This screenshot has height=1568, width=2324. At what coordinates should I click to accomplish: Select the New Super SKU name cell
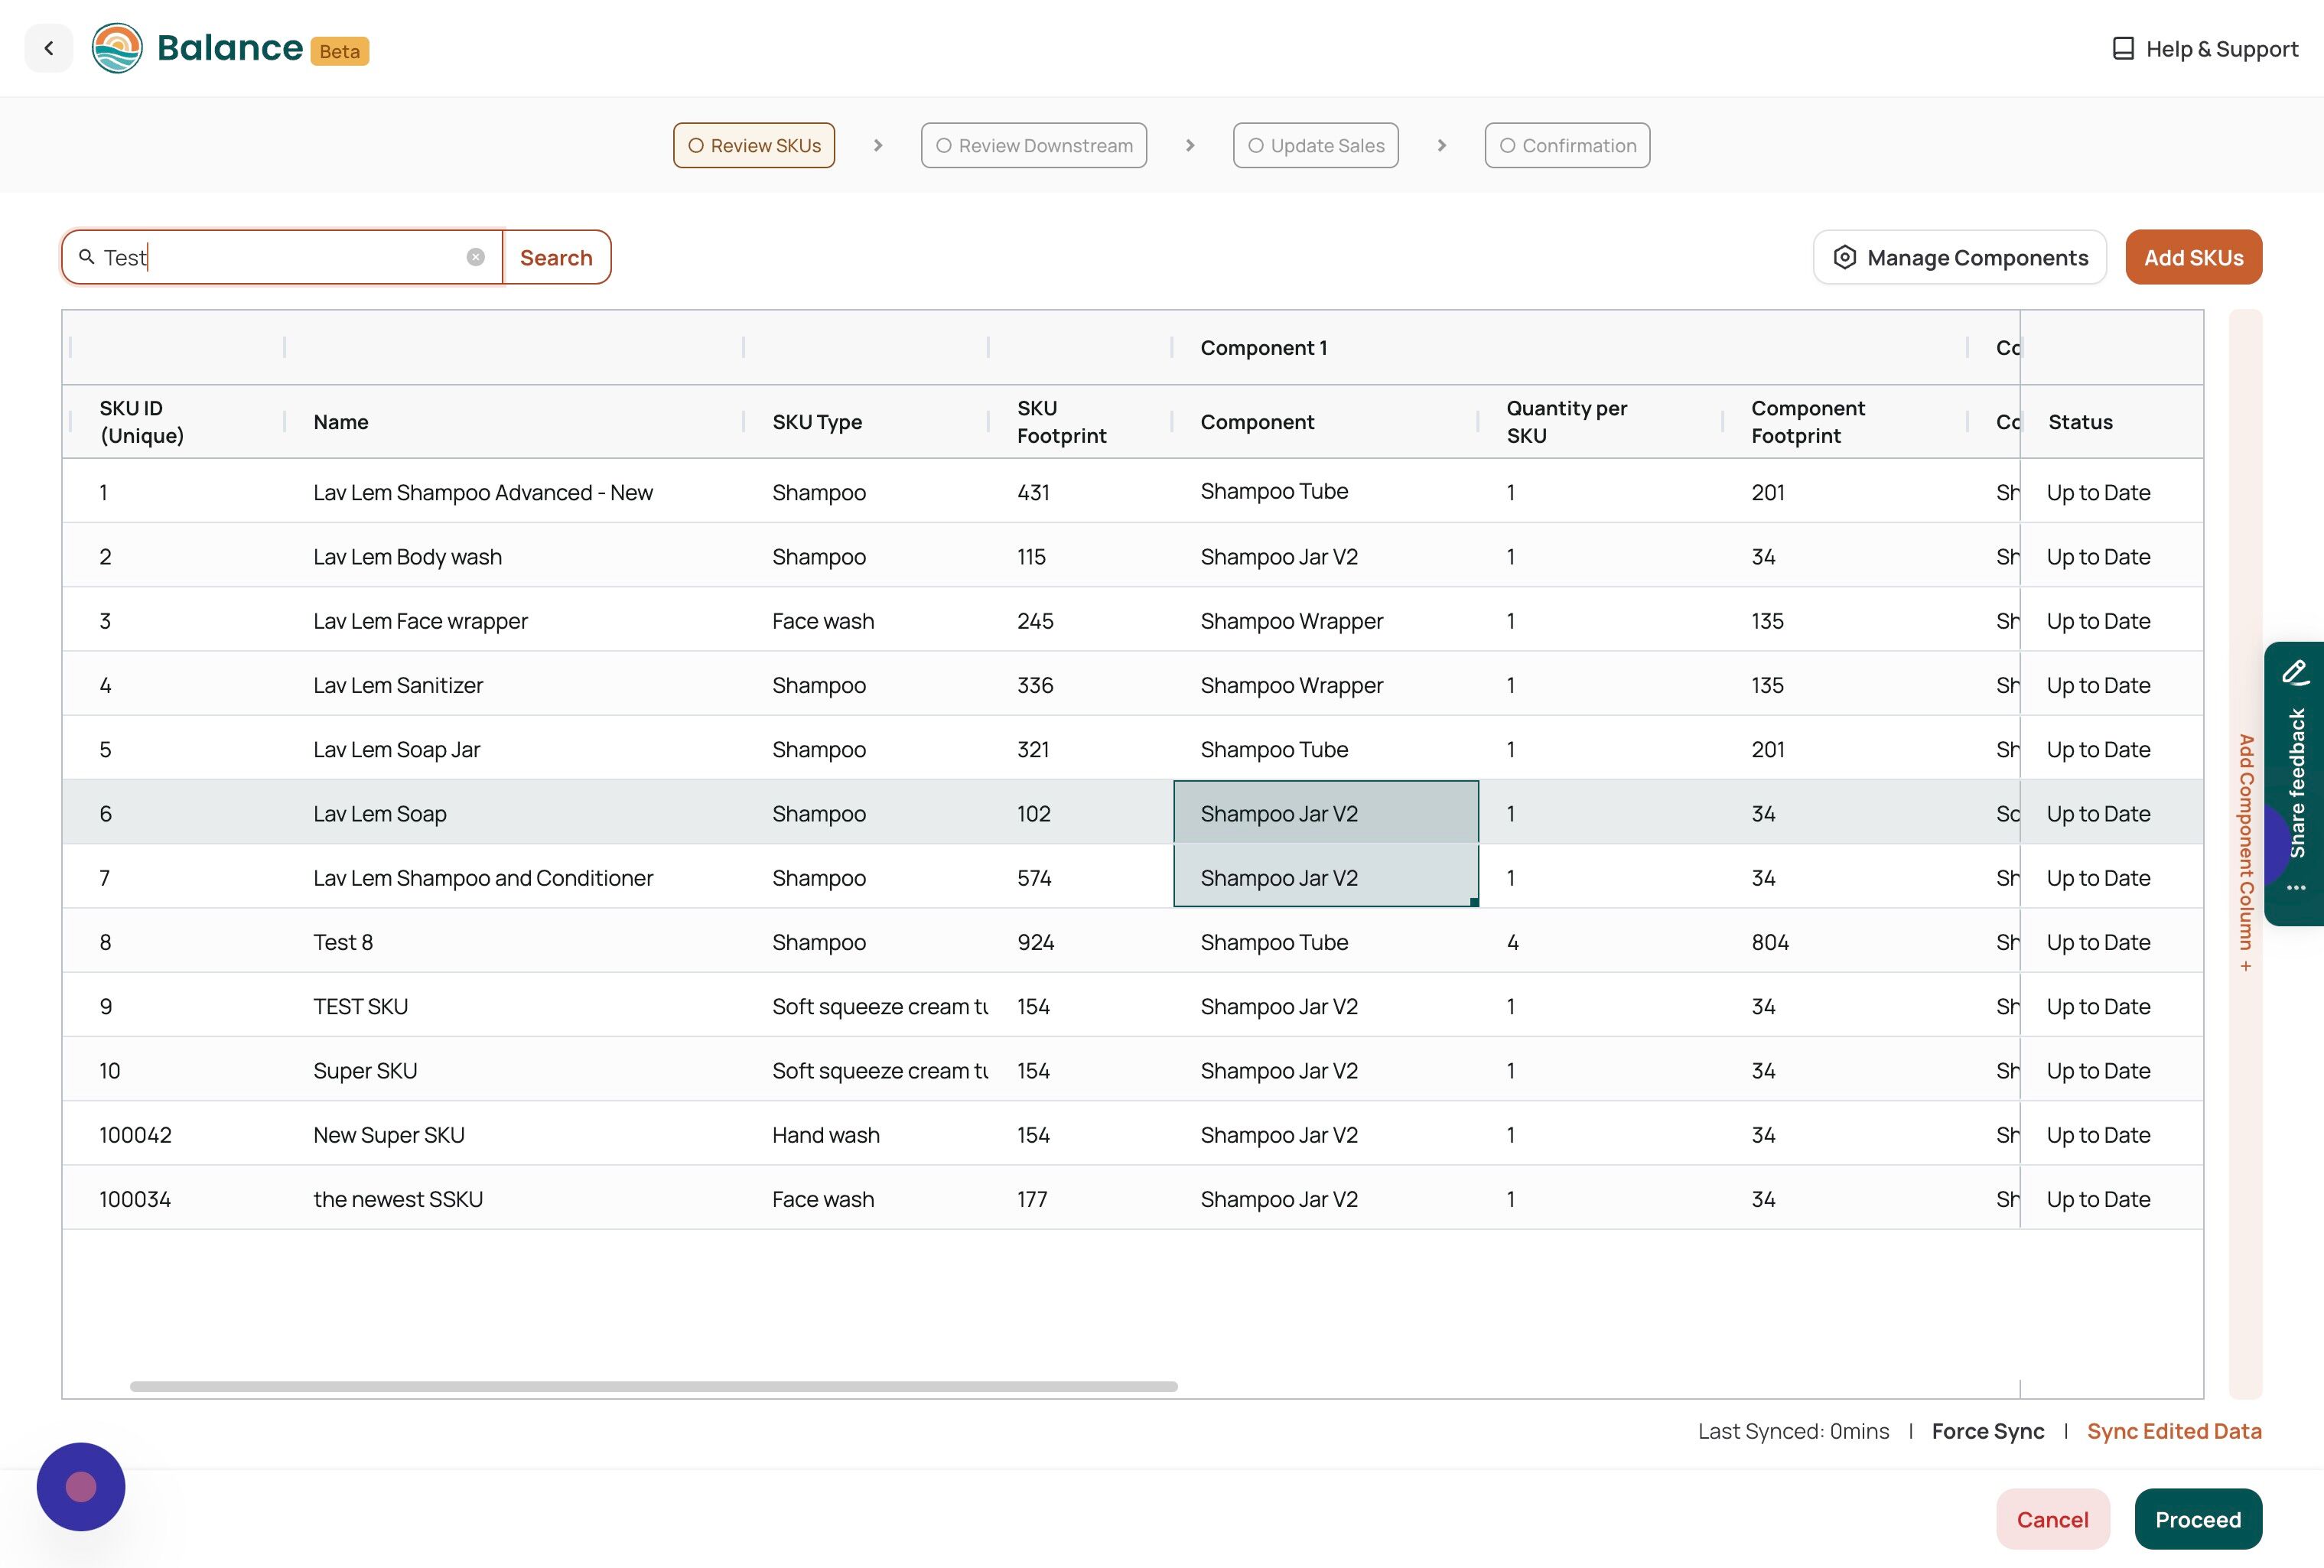tap(514, 1135)
